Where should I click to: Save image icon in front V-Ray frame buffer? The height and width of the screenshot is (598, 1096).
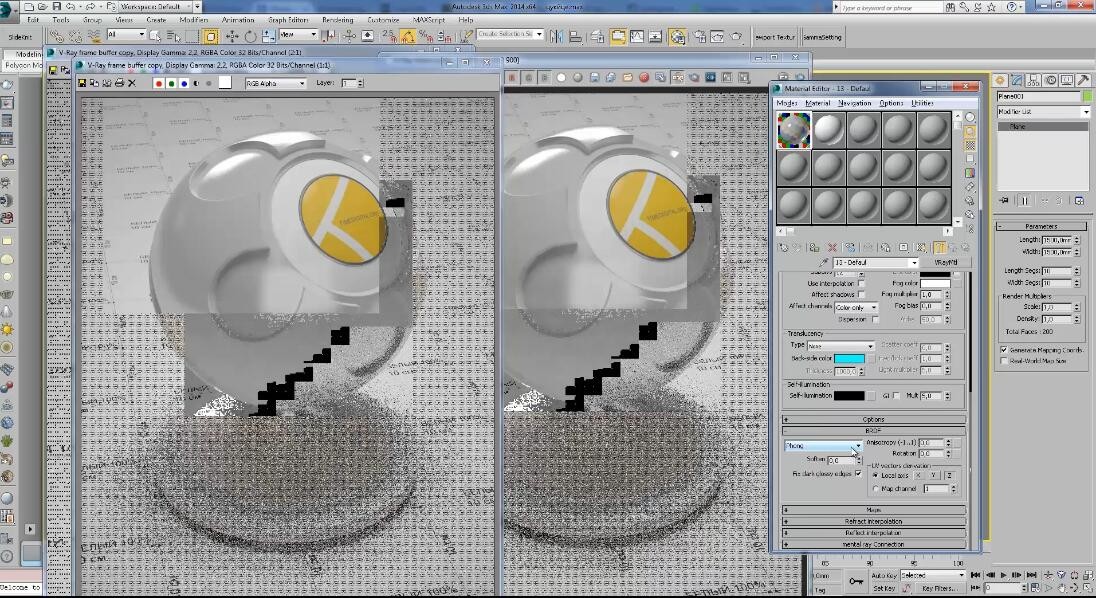[x=82, y=82]
